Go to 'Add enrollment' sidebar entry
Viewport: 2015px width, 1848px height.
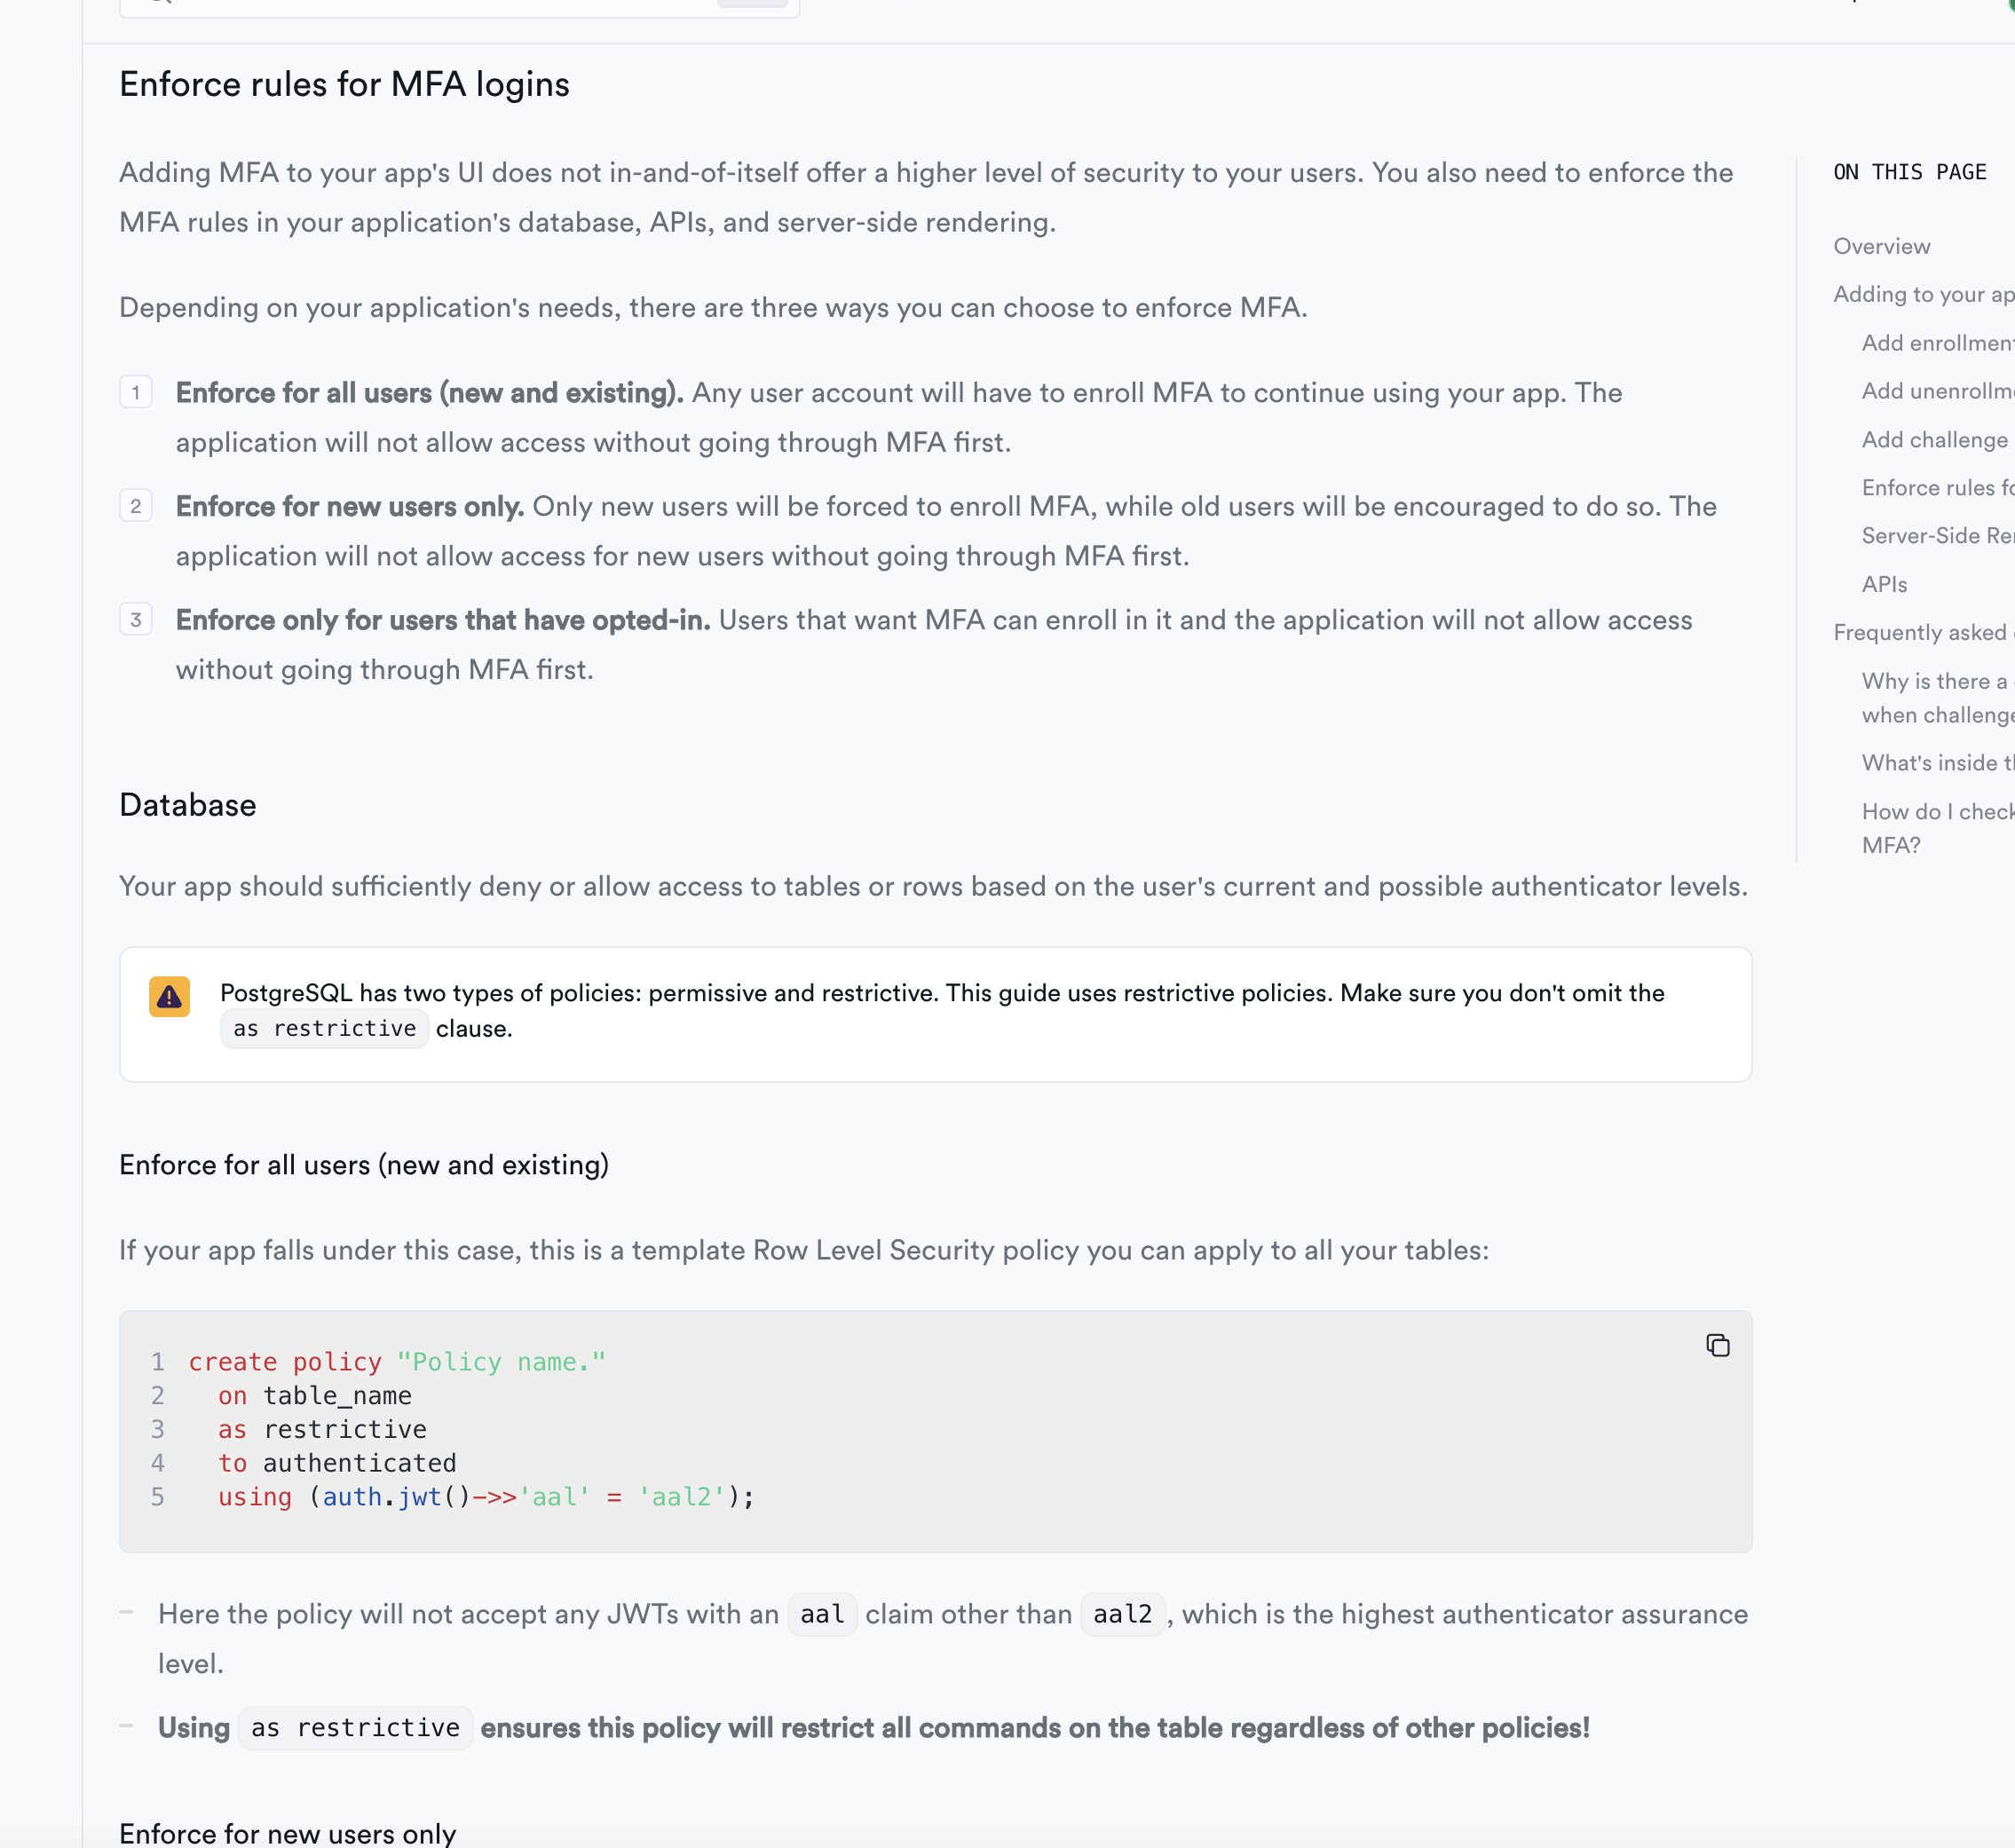coord(1936,343)
